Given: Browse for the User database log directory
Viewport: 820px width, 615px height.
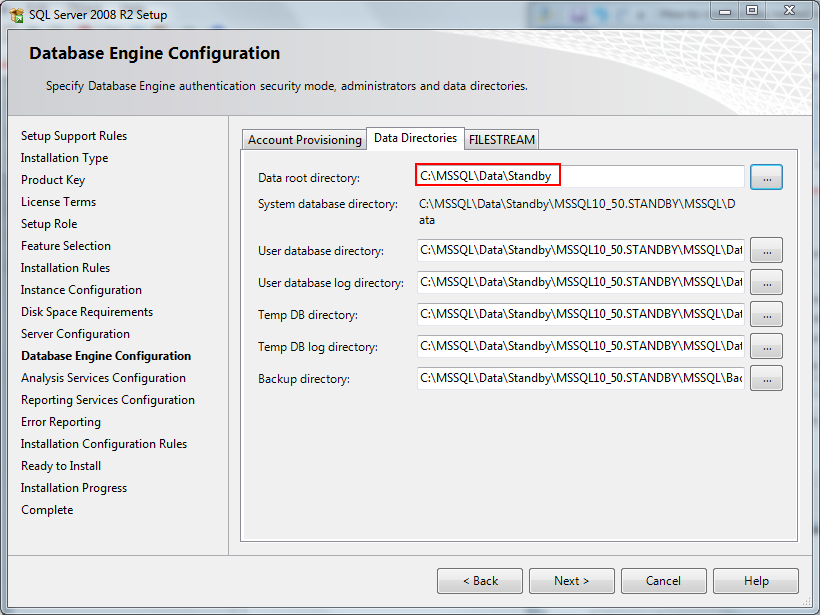Looking at the screenshot, I should [x=766, y=282].
